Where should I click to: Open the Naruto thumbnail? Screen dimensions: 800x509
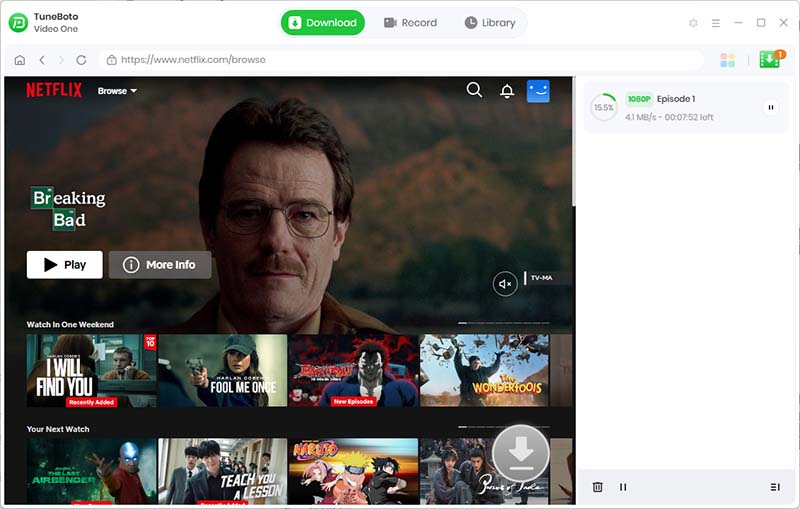coord(354,471)
